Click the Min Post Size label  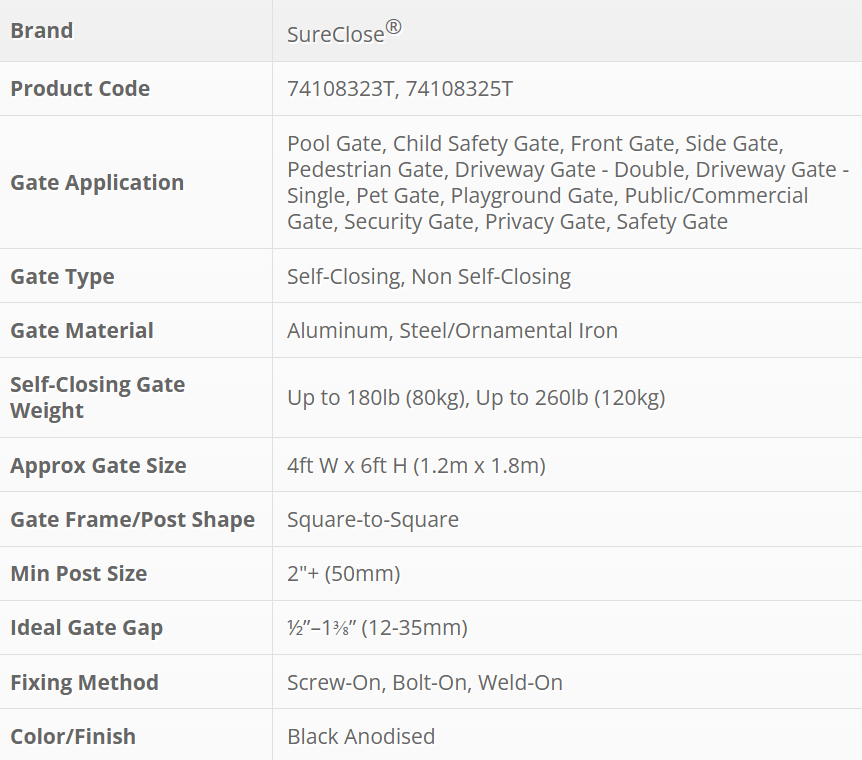pos(78,574)
